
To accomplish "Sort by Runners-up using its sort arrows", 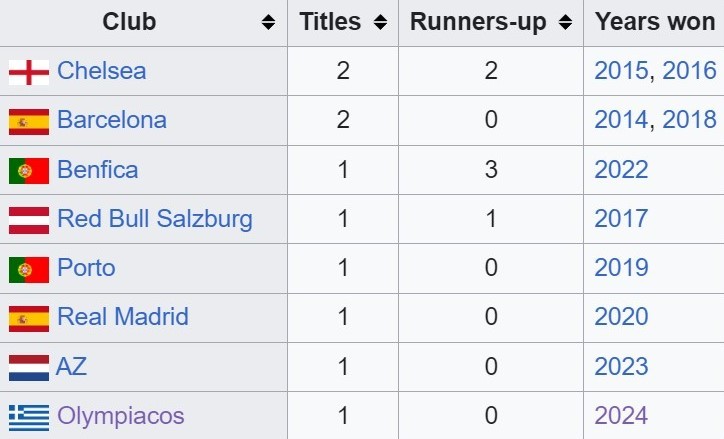I will click(x=565, y=23).
